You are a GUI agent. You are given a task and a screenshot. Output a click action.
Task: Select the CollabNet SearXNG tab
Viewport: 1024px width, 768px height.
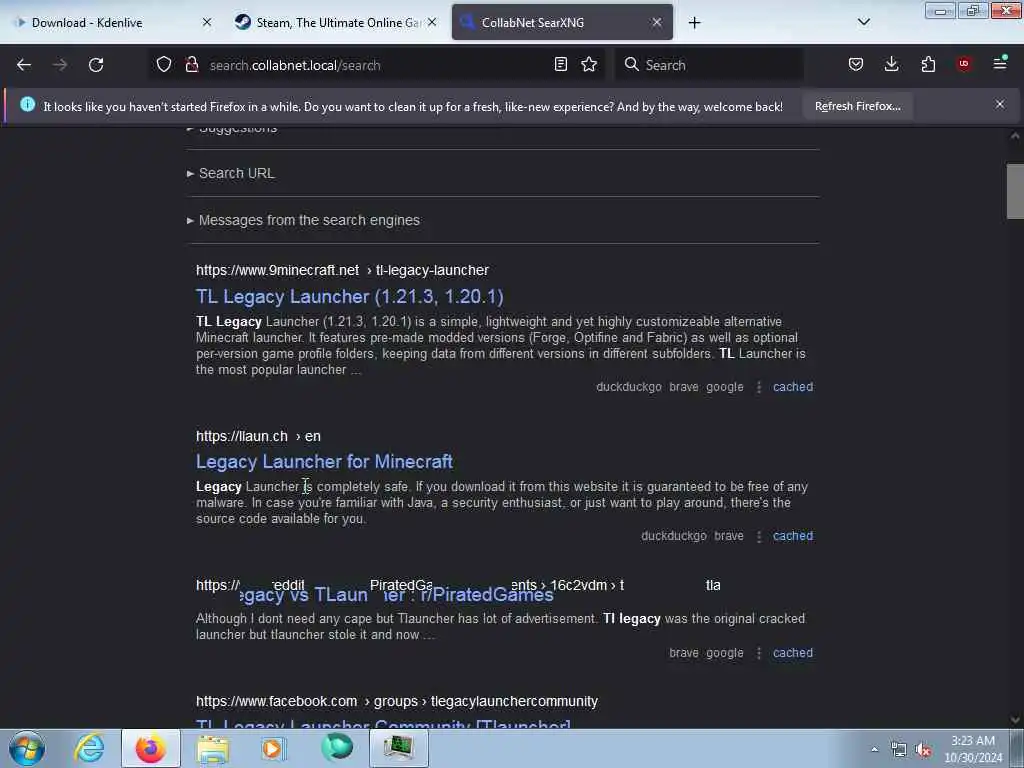[562, 22]
